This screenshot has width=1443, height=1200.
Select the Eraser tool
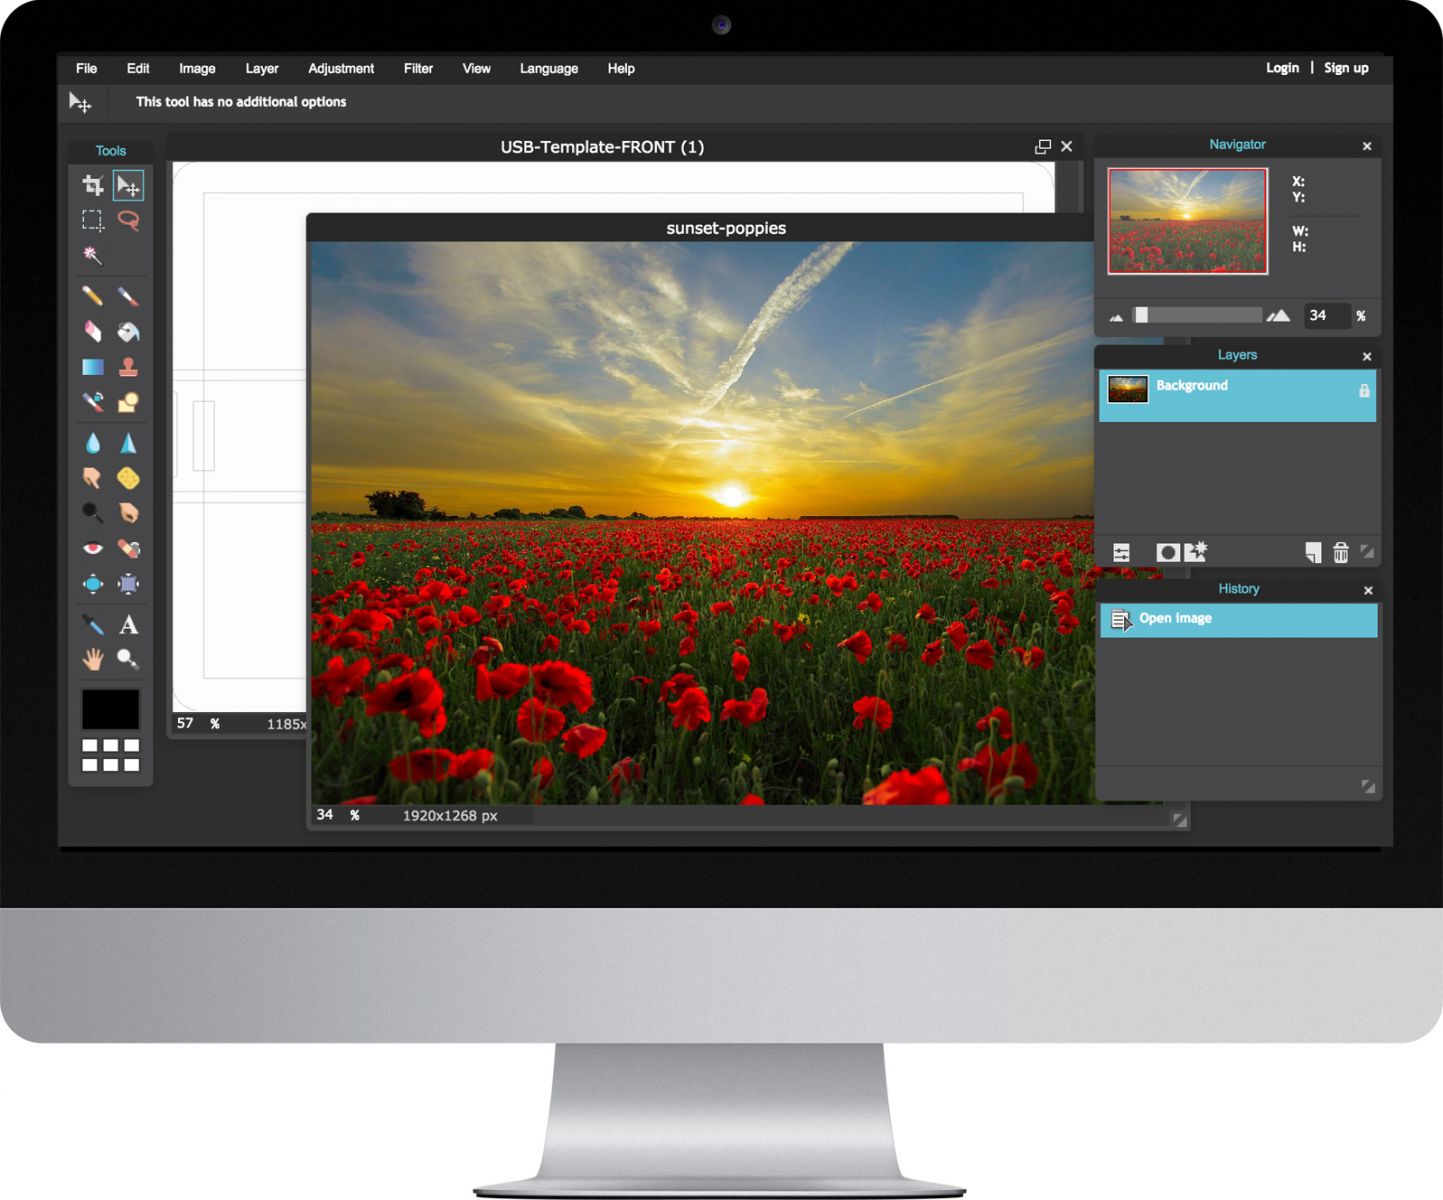(93, 331)
